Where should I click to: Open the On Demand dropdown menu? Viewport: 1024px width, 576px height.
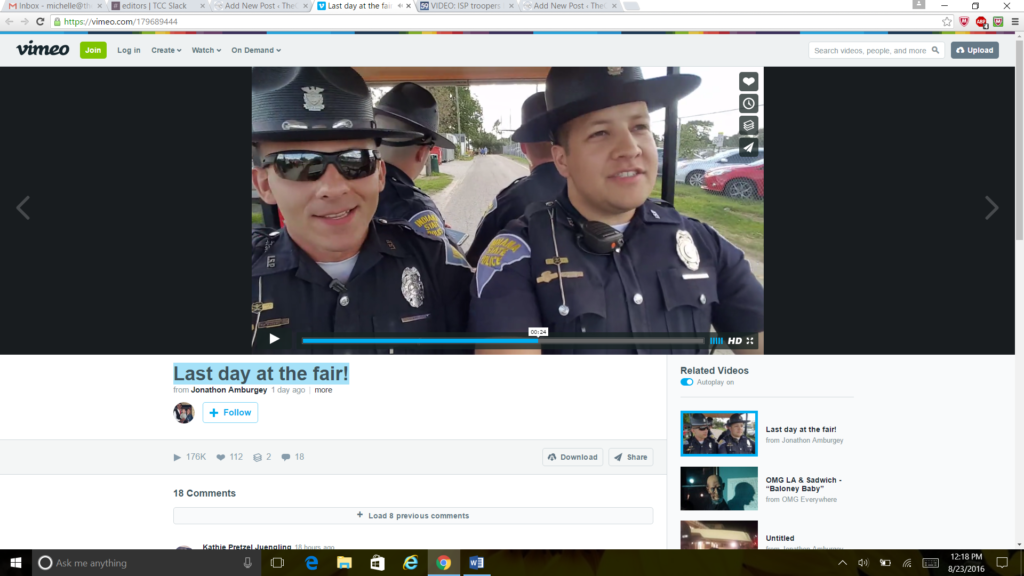click(x=256, y=50)
